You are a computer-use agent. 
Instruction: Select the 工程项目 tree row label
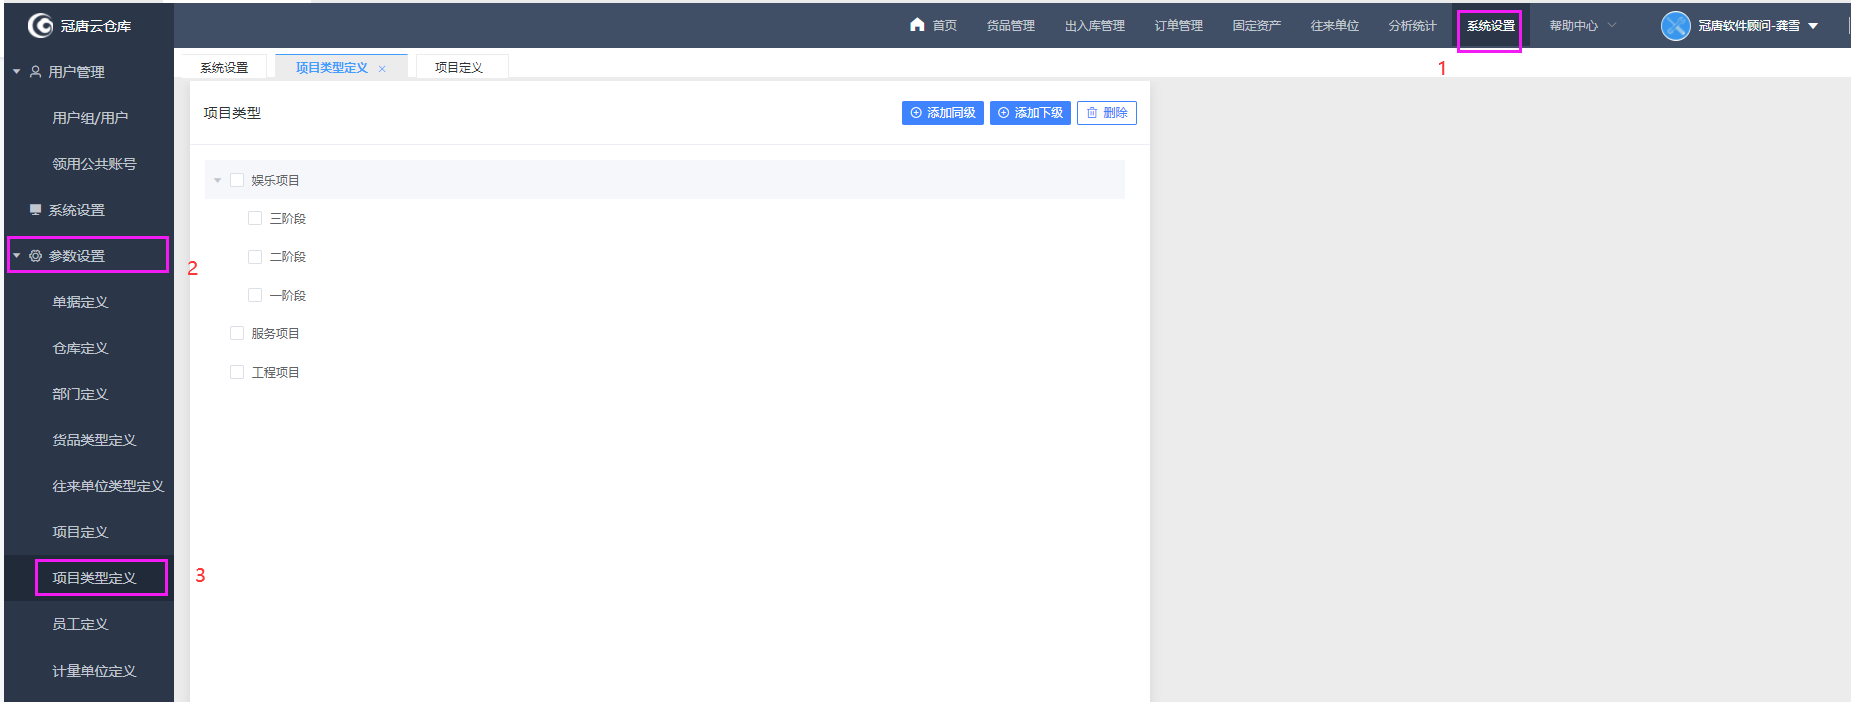[x=275, y=372]
